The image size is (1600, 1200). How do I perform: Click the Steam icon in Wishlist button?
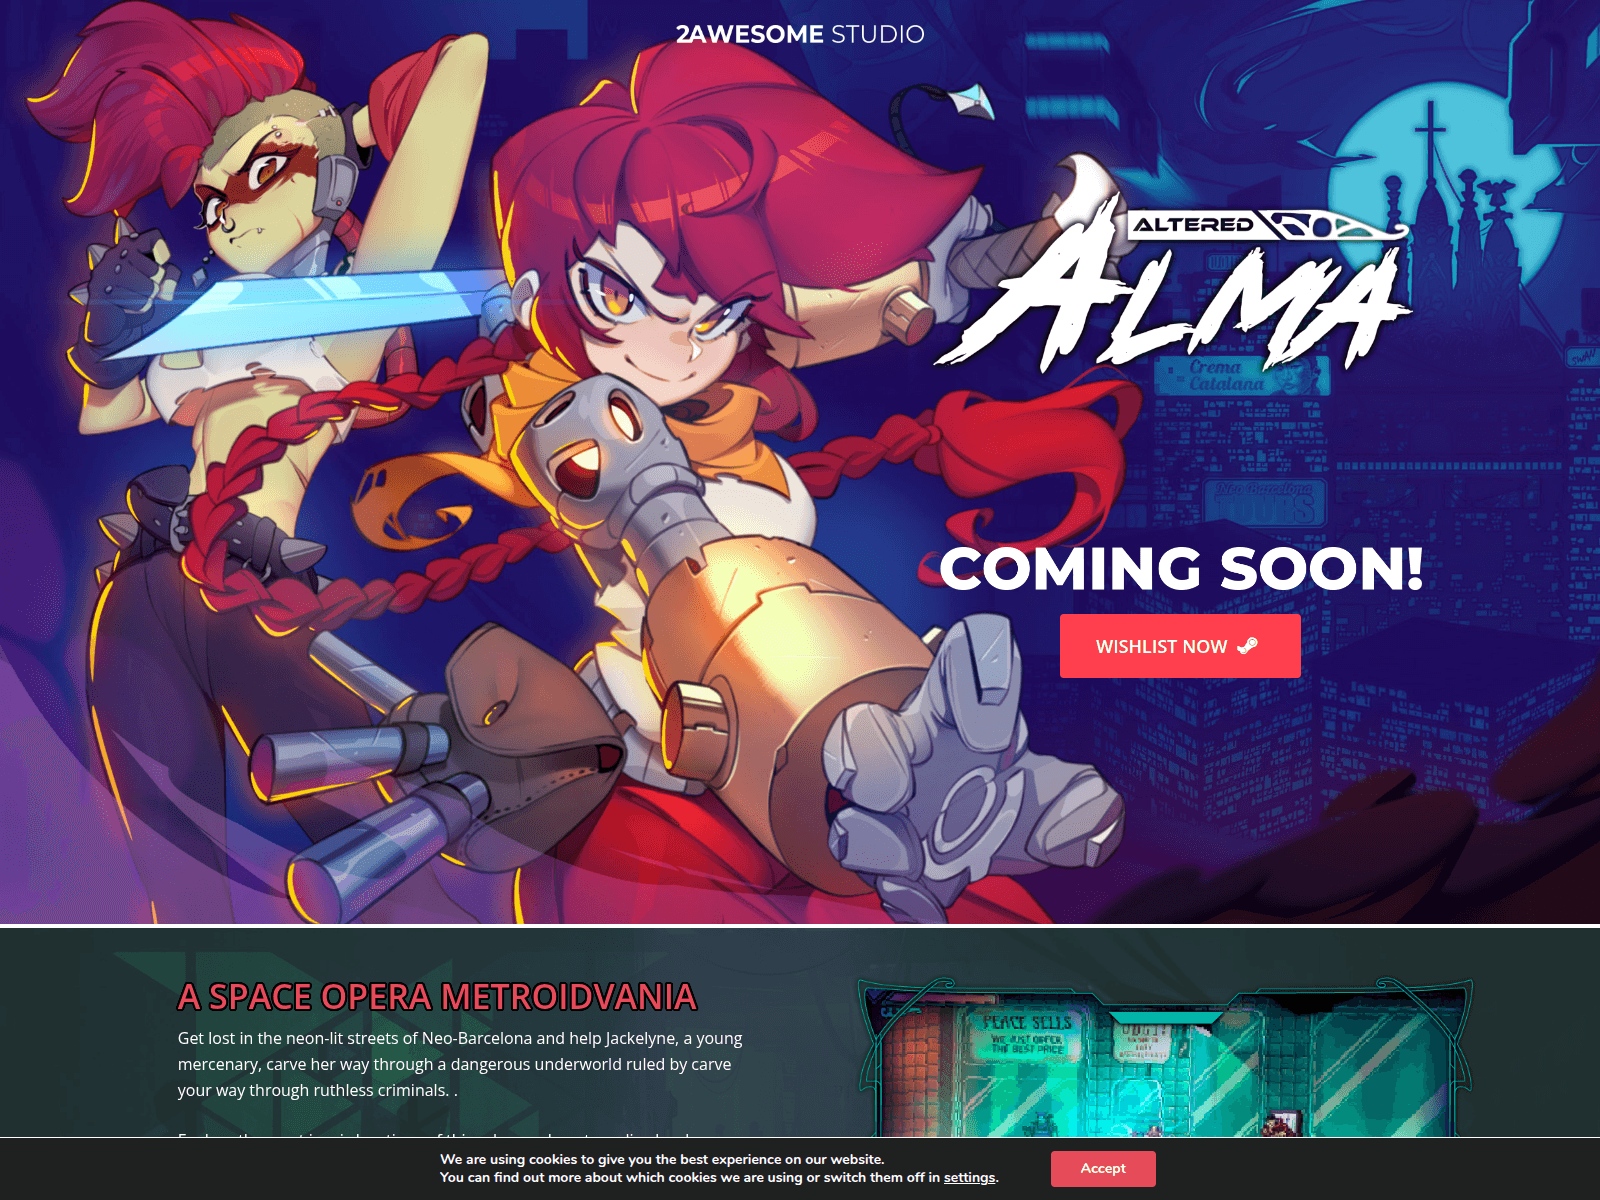click(x=1247, y=646)
